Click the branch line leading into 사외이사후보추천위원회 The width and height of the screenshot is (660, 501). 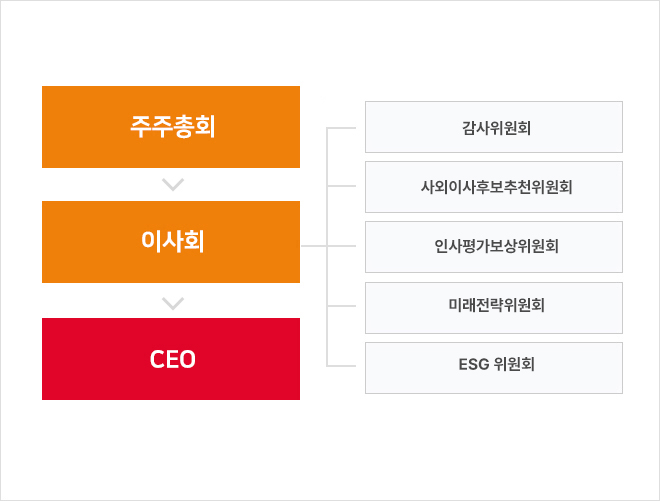(x=342, y=187)
